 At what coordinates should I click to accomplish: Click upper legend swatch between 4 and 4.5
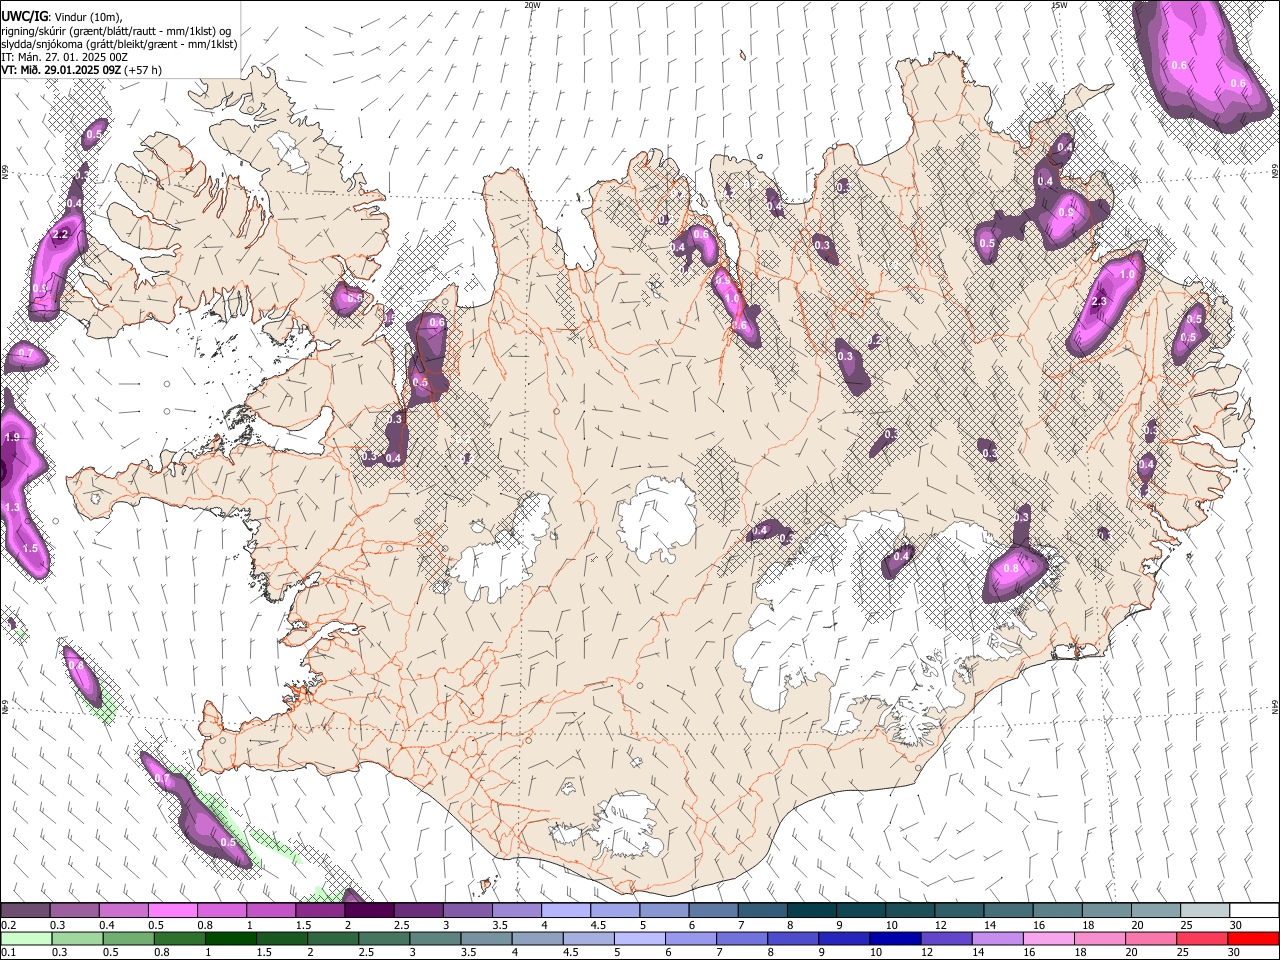click(566, 911)
